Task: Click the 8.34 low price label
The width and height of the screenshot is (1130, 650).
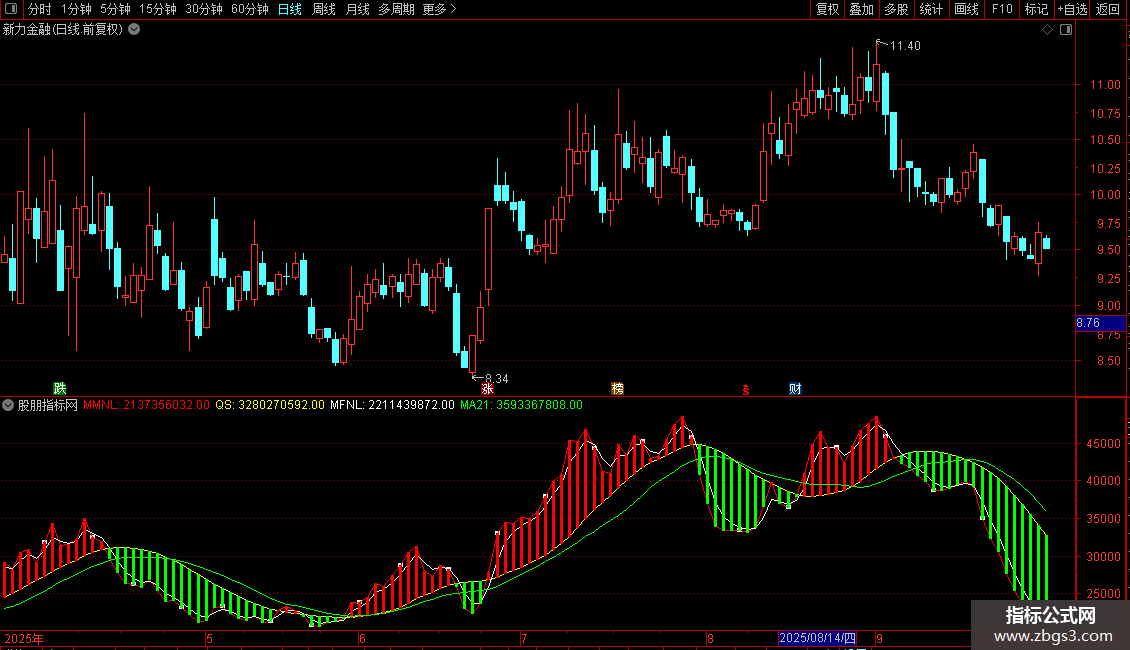Action: coord(497,378)
